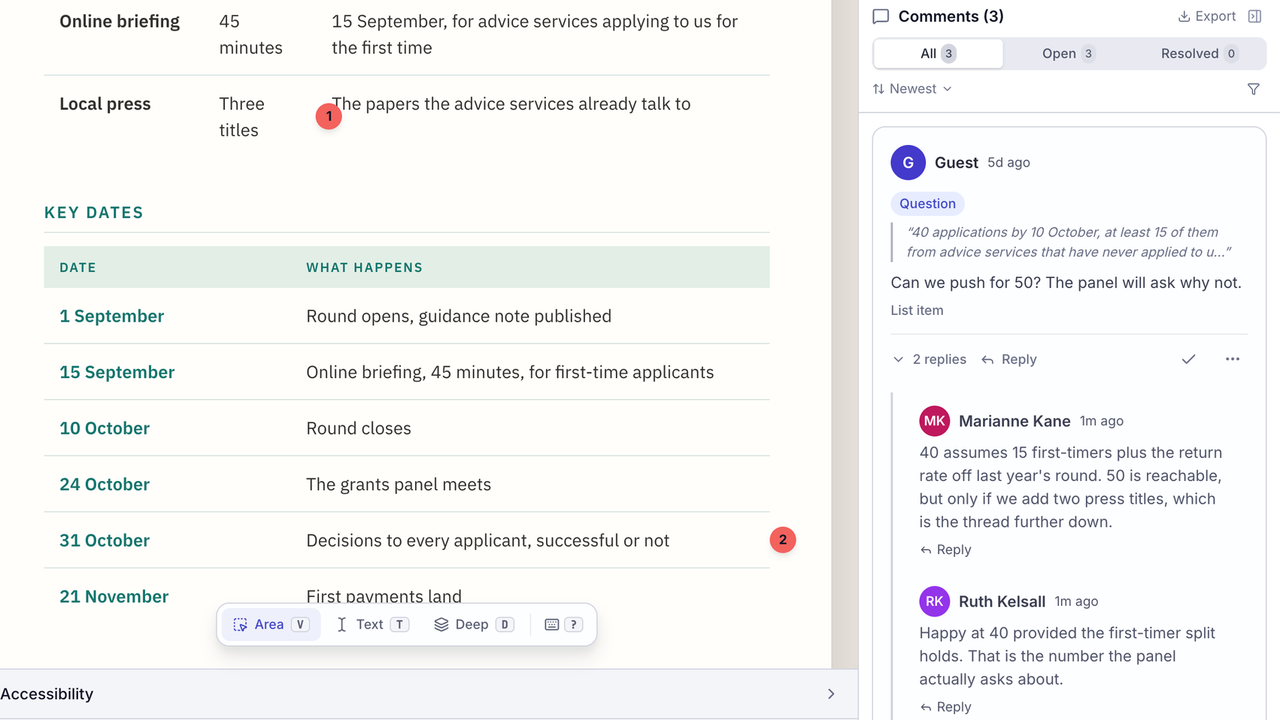
Task: Click the "15 September" date cell
Action: click(117, 372)
